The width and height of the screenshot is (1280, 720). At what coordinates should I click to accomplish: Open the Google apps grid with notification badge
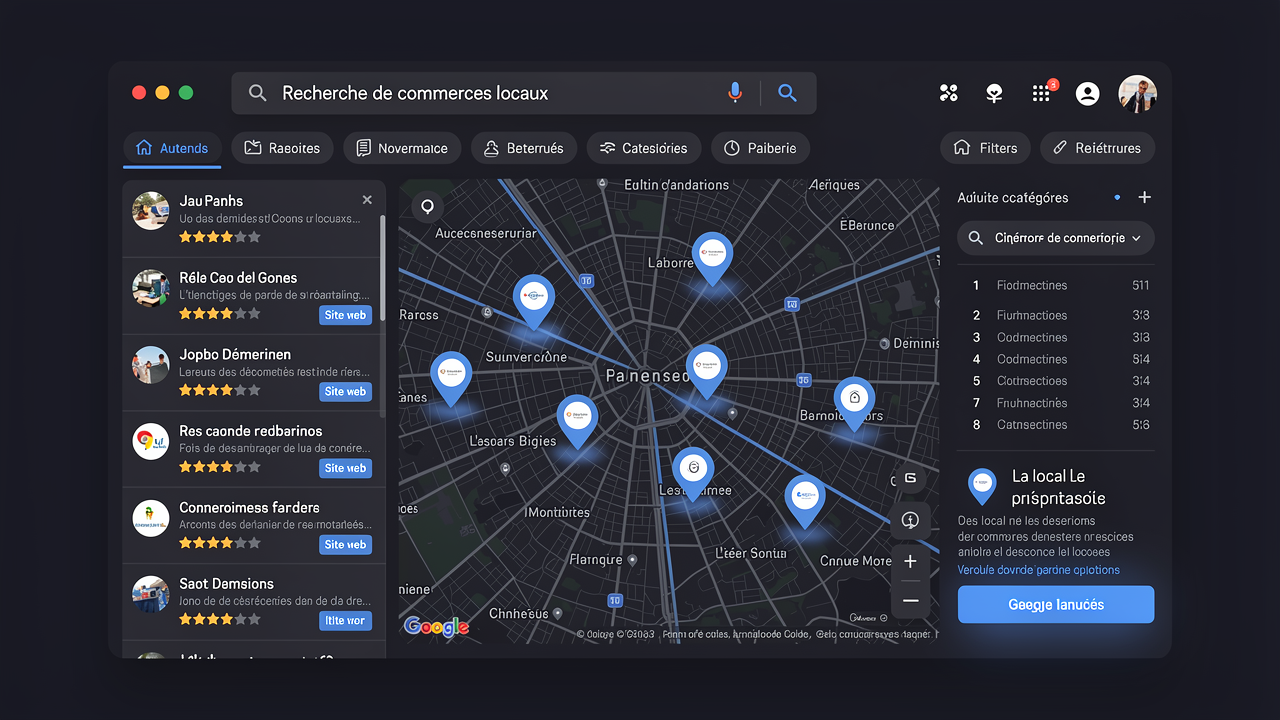[1040, 92]
